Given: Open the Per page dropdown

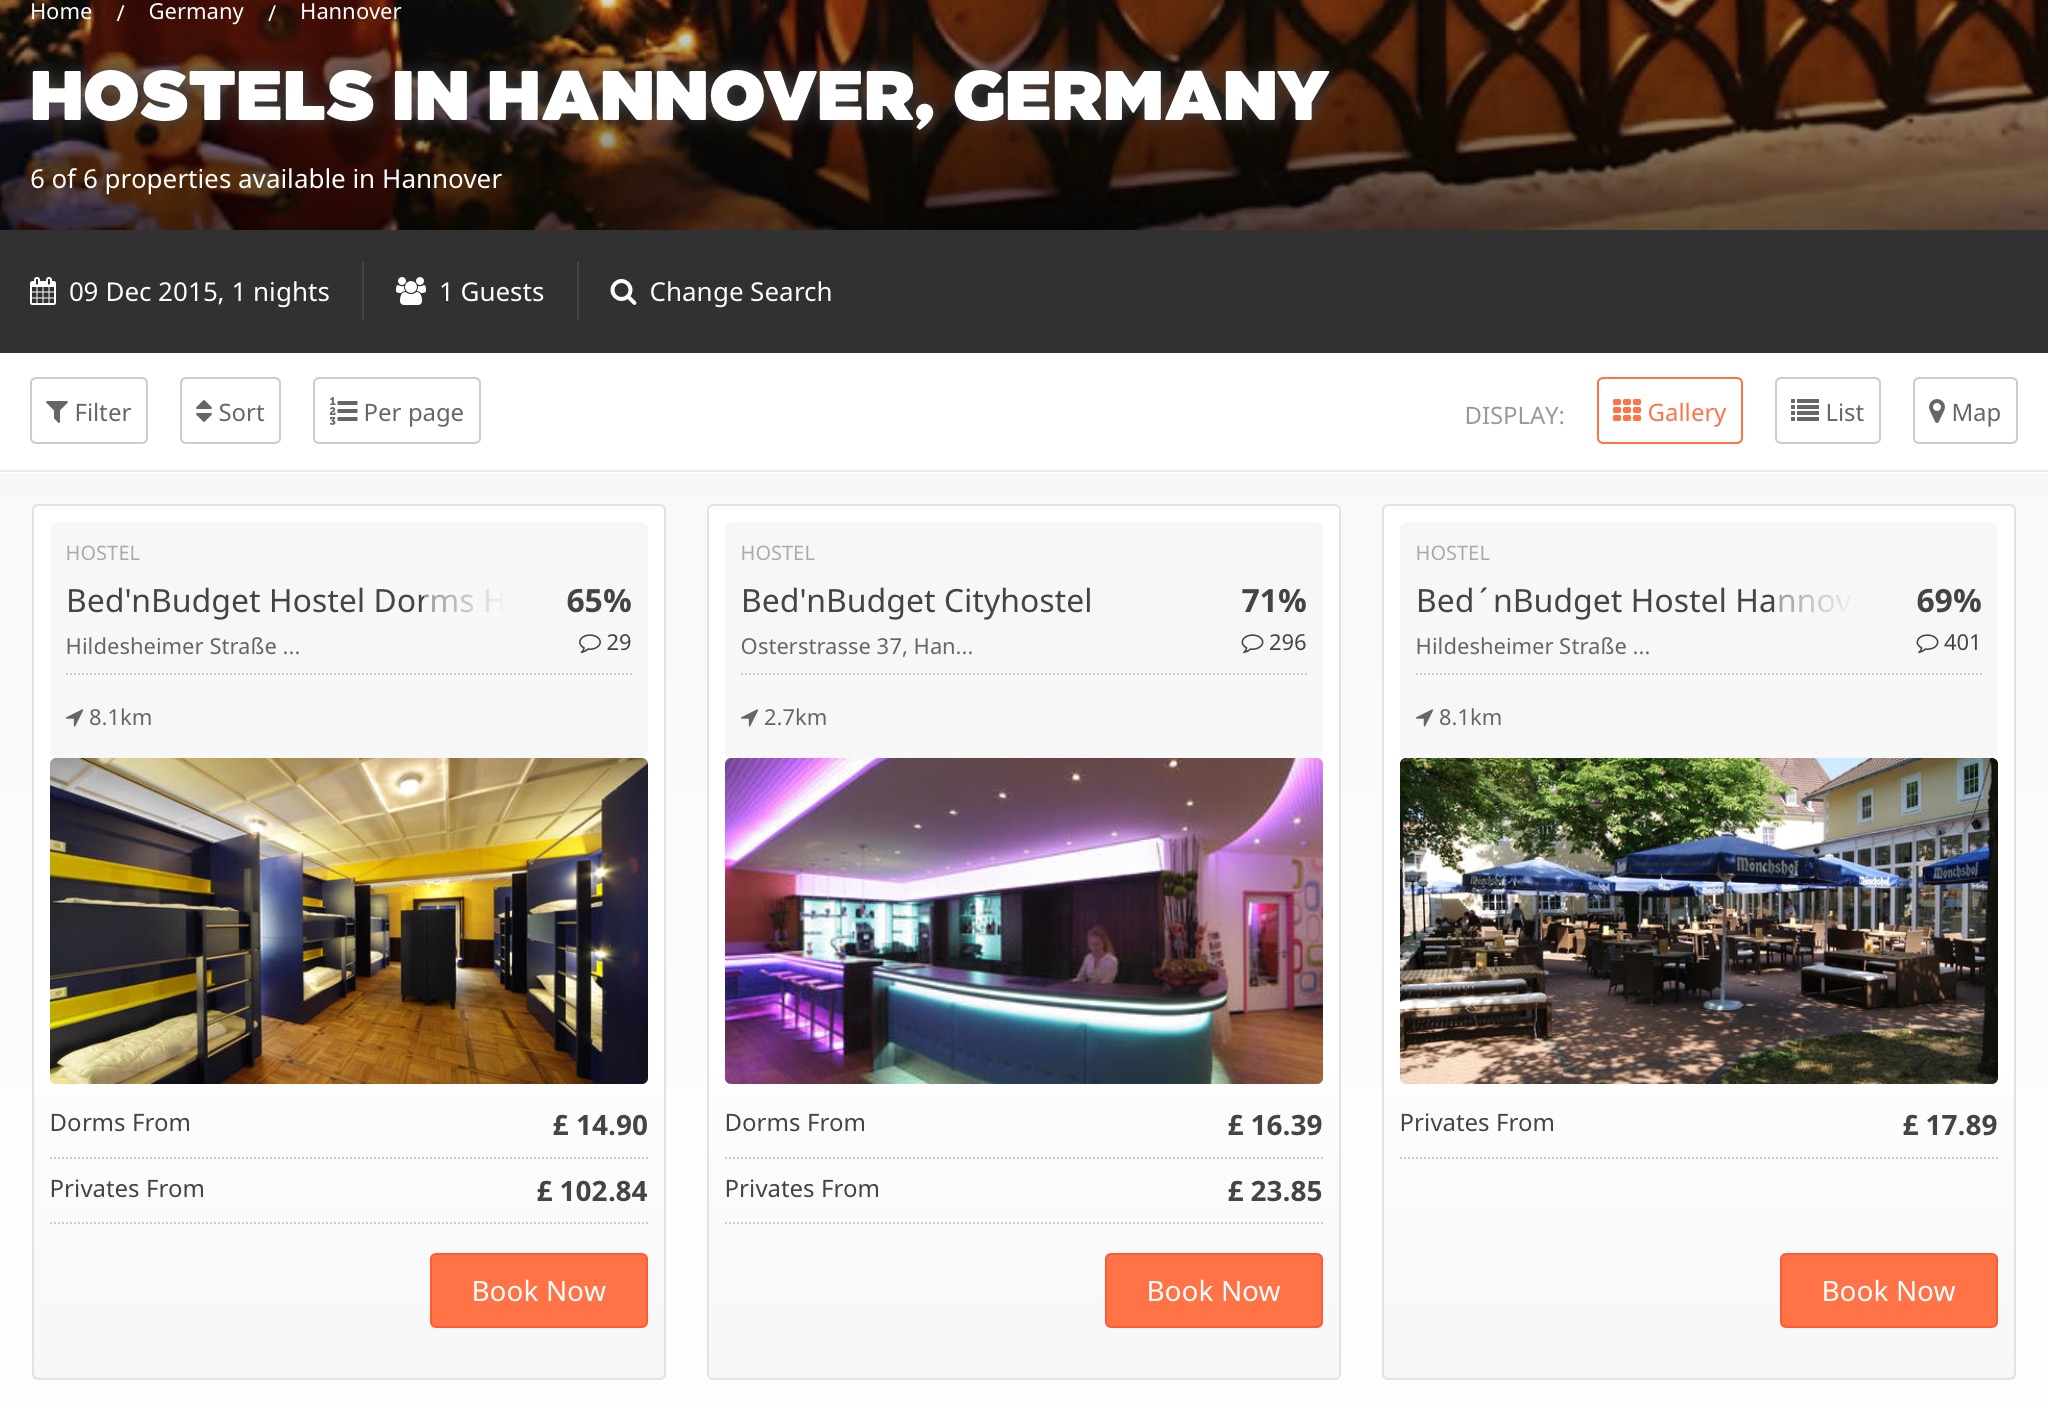Looking at the screenshot, I should click(396, 411).
